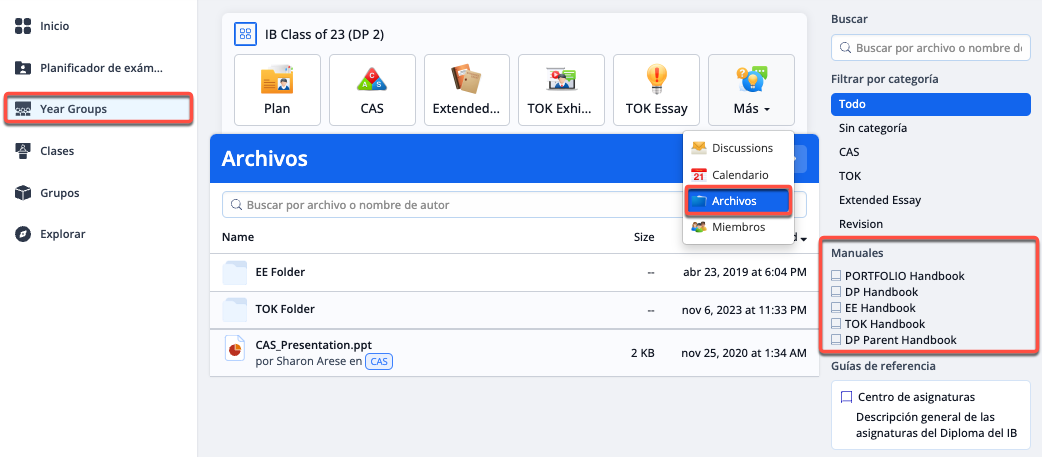Open the EE Folder icon
This screenshot has width=1042, height=457.
coord(235,272)
